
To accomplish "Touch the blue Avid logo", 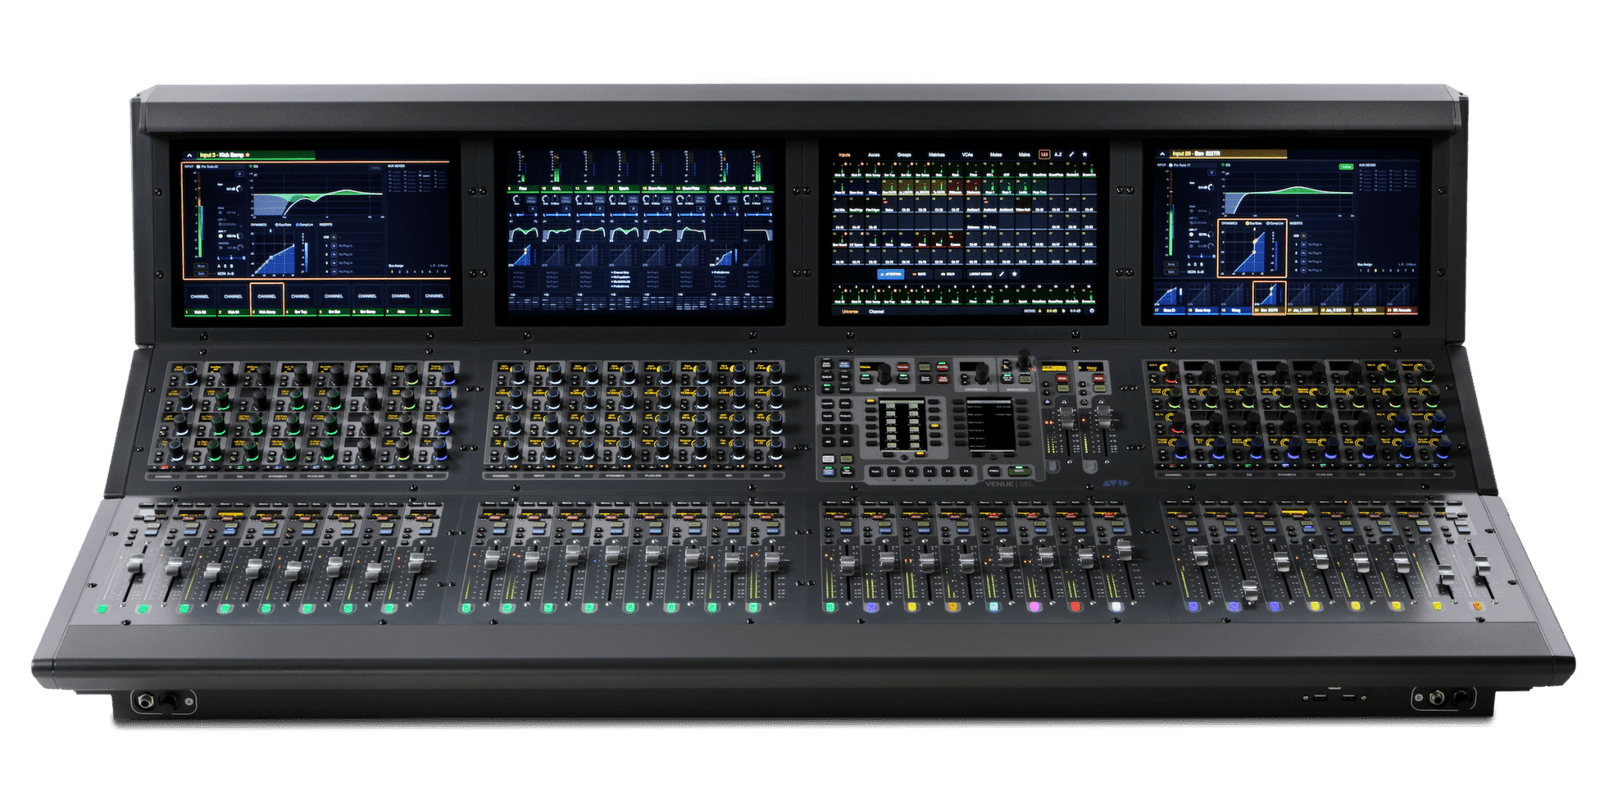I will pos(1116,483).
